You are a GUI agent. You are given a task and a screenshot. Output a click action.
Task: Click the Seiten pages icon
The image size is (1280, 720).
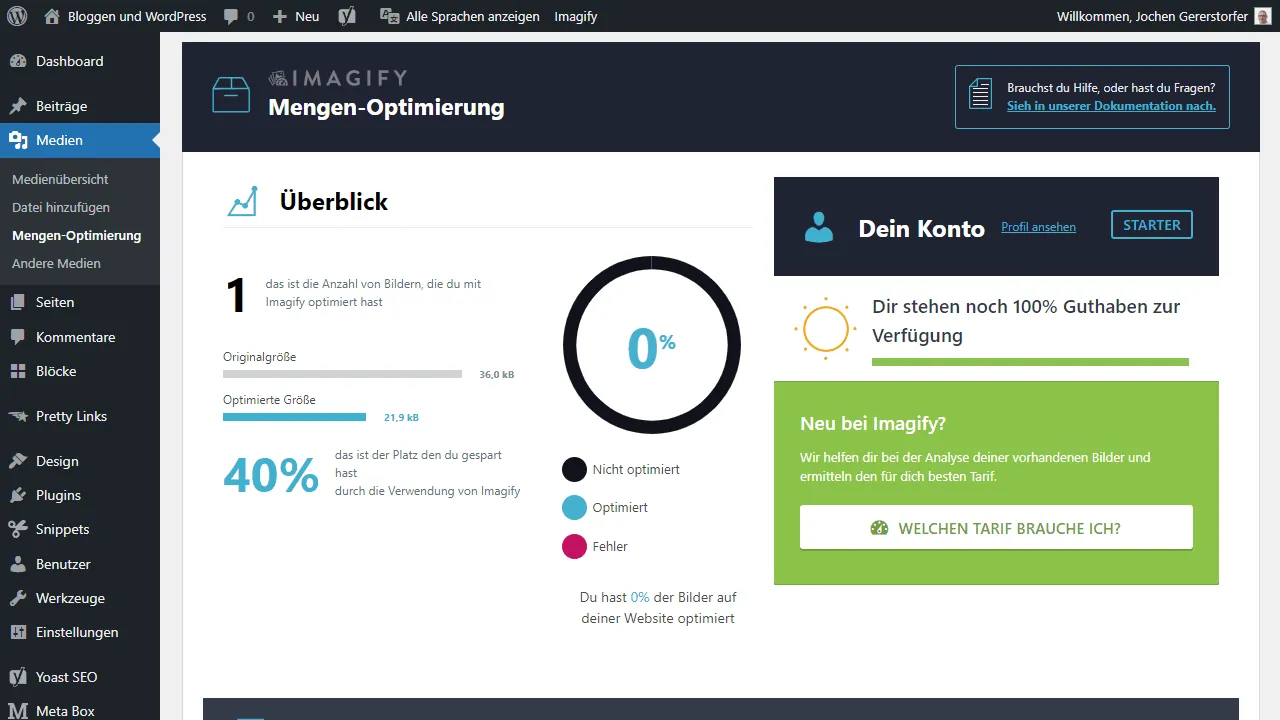pos(18,302)
